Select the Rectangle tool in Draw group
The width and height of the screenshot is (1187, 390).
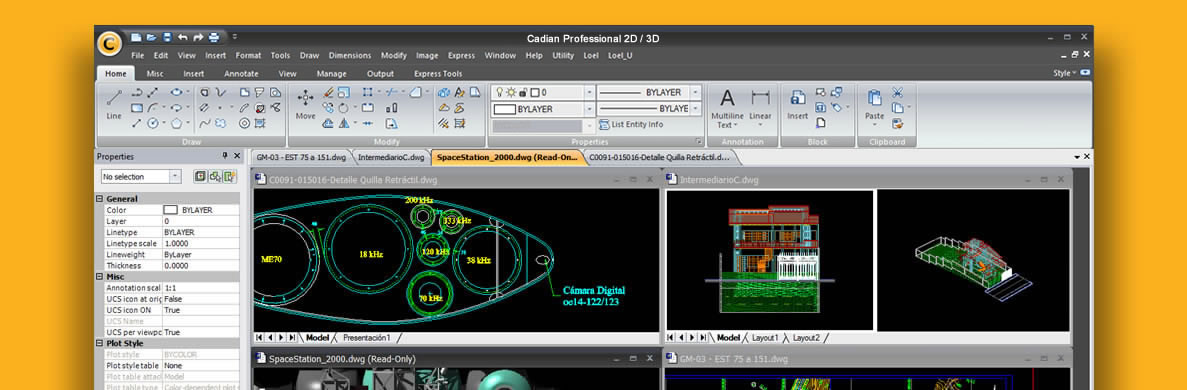click(x=137, y=108)
